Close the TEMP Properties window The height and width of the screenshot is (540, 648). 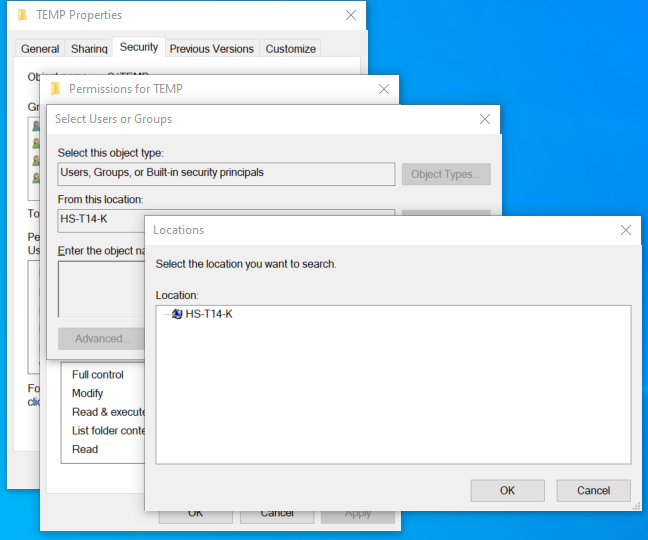click(x=351, y=15)
